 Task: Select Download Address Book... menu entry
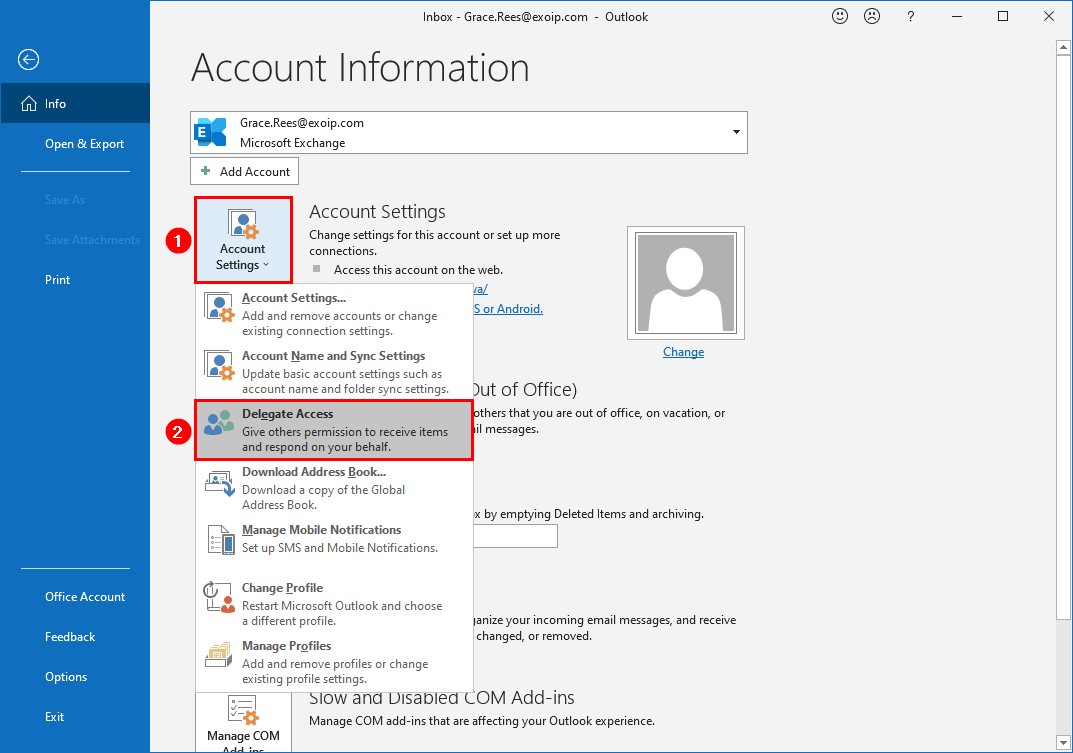pos(334,488)
